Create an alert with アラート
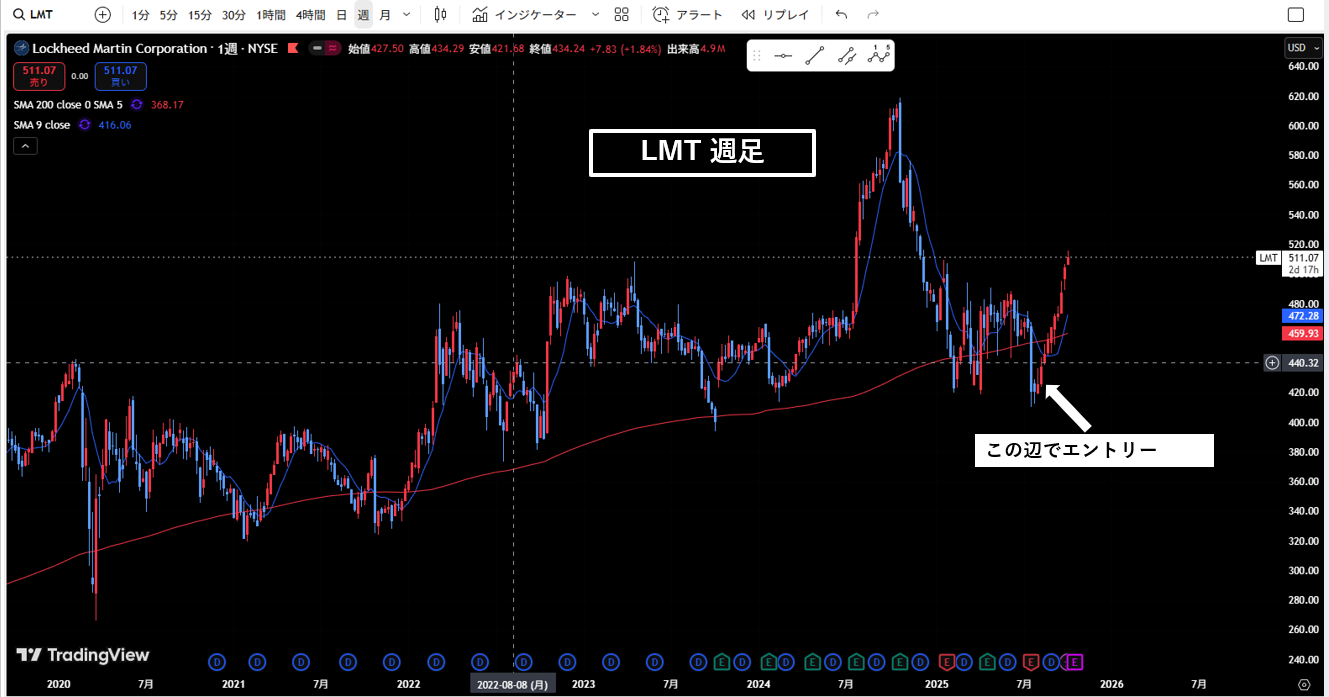1329x697 pixels. [x=687, y=15]
